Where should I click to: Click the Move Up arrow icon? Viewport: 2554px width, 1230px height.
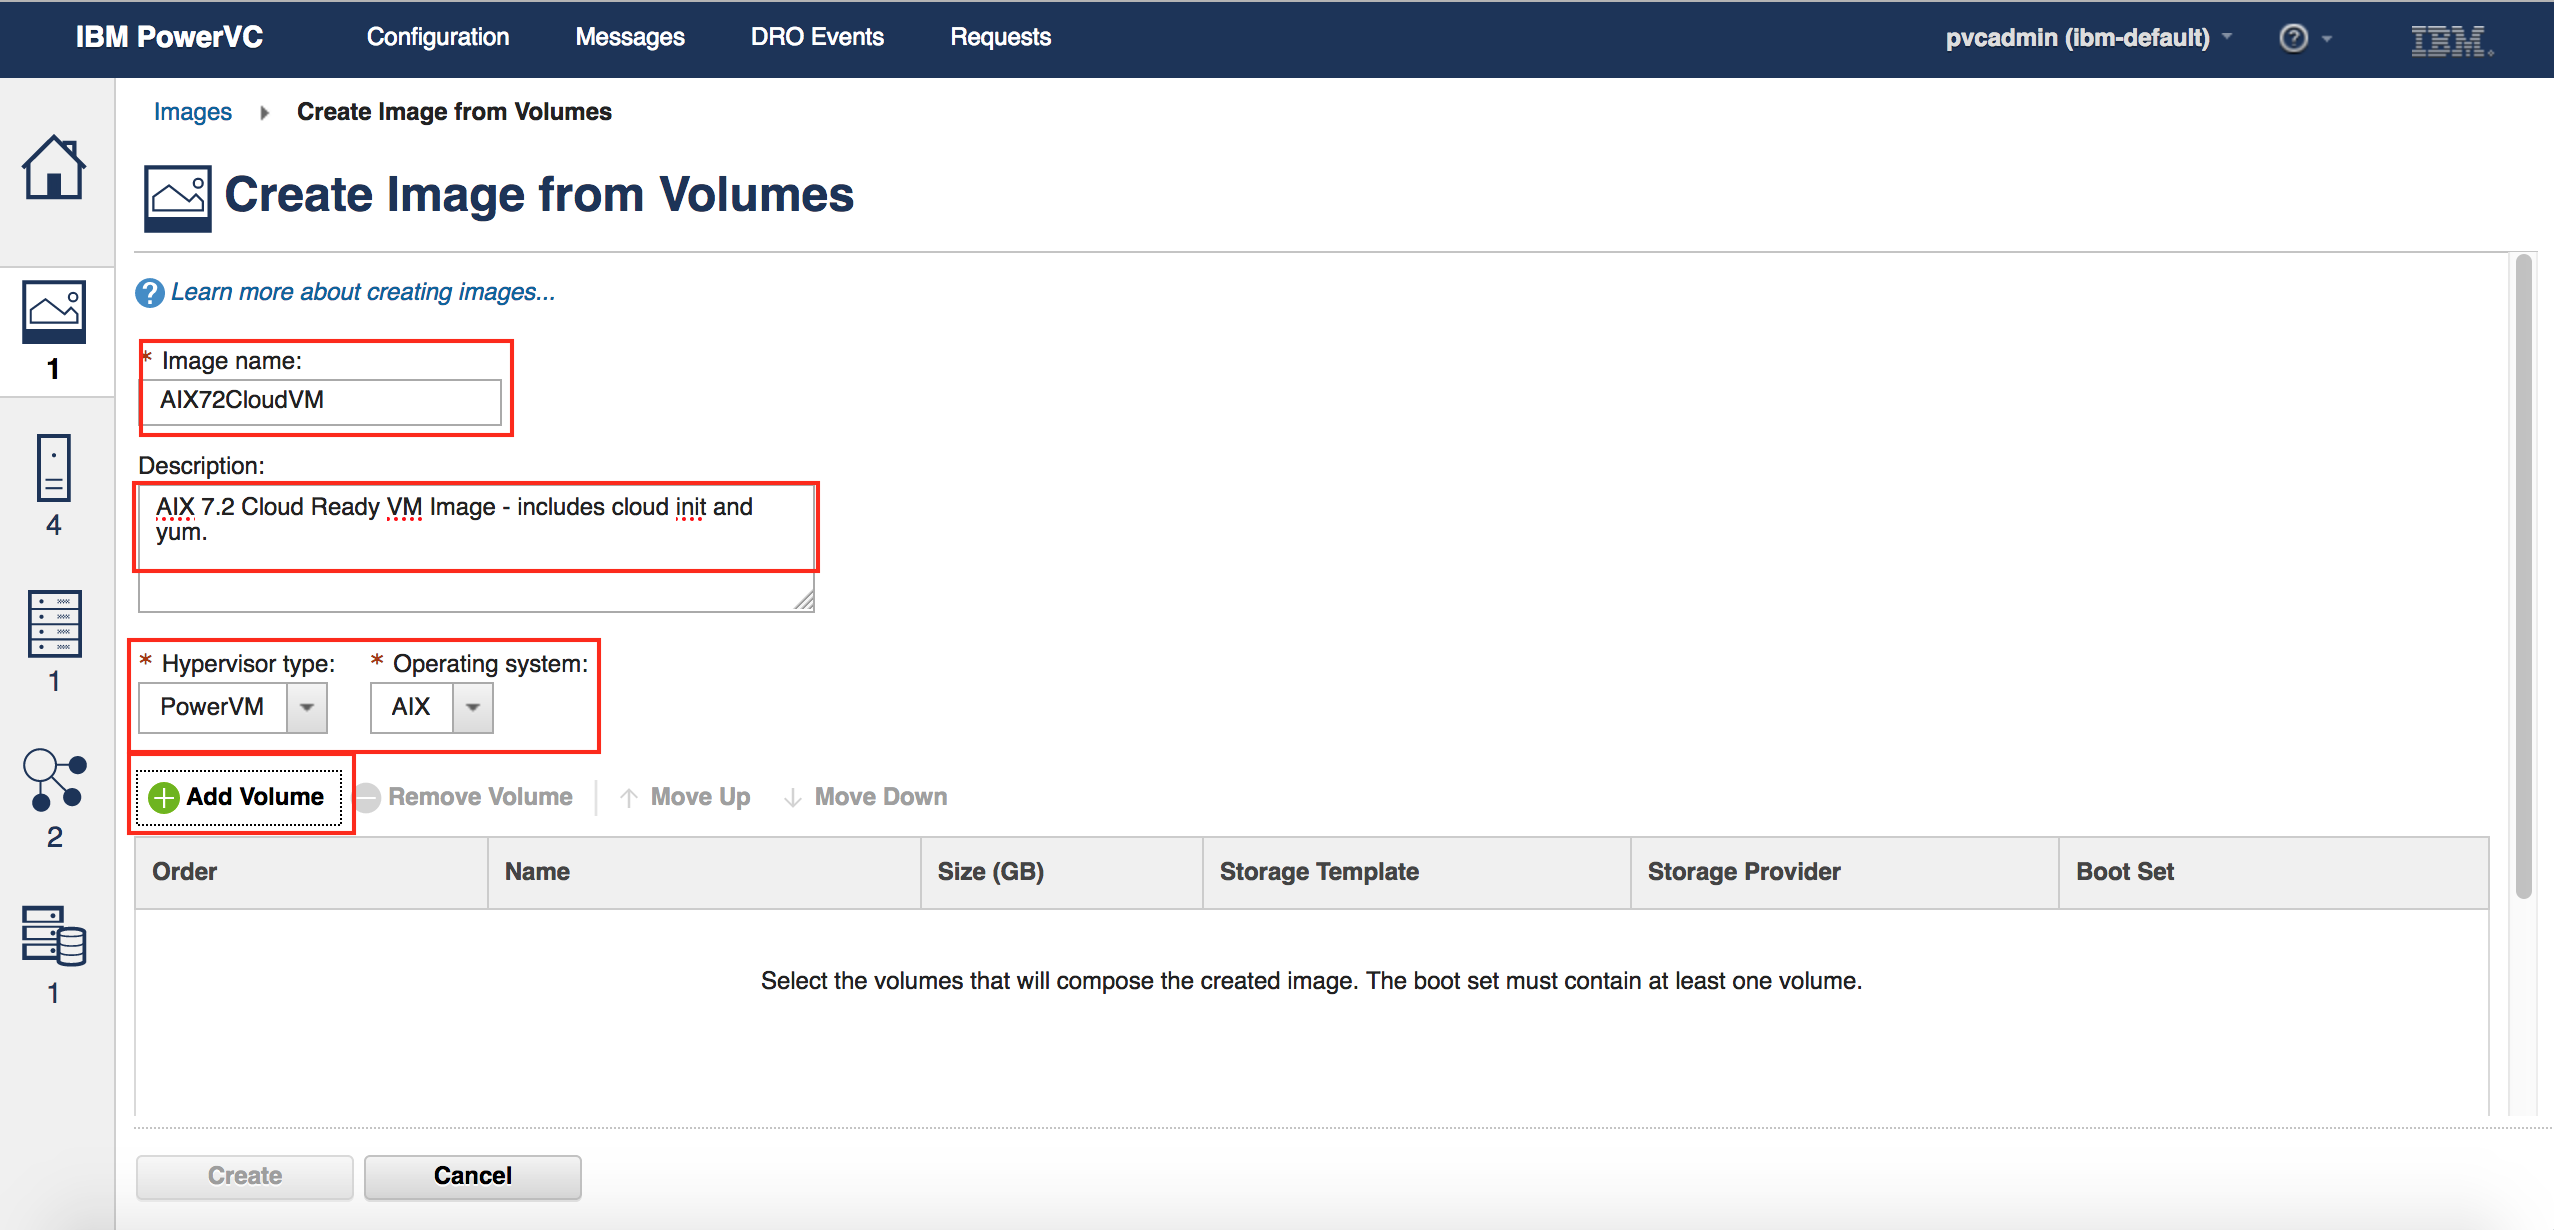point(629,797)
